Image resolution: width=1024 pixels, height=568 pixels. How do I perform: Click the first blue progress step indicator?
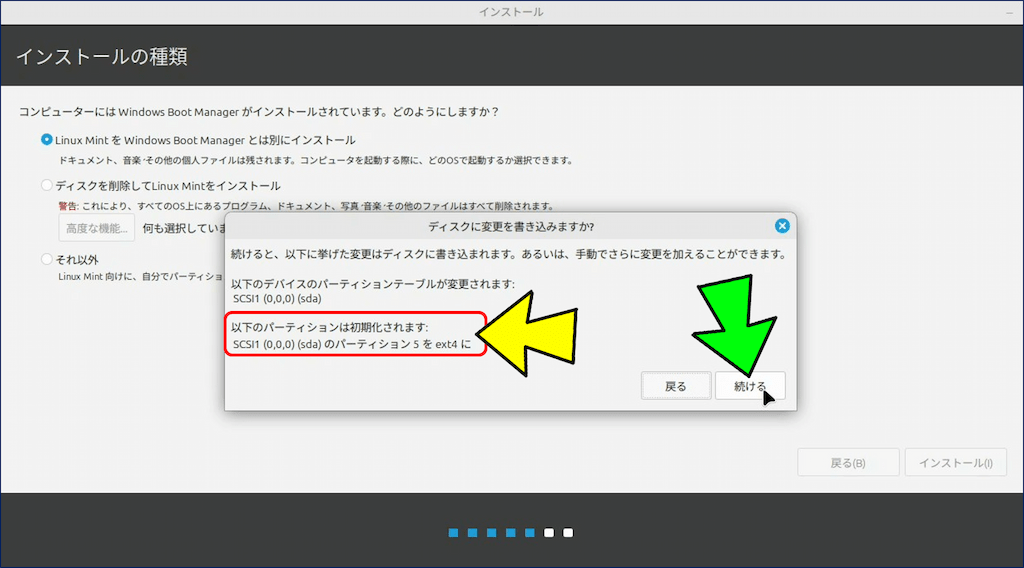click(453, 533)
